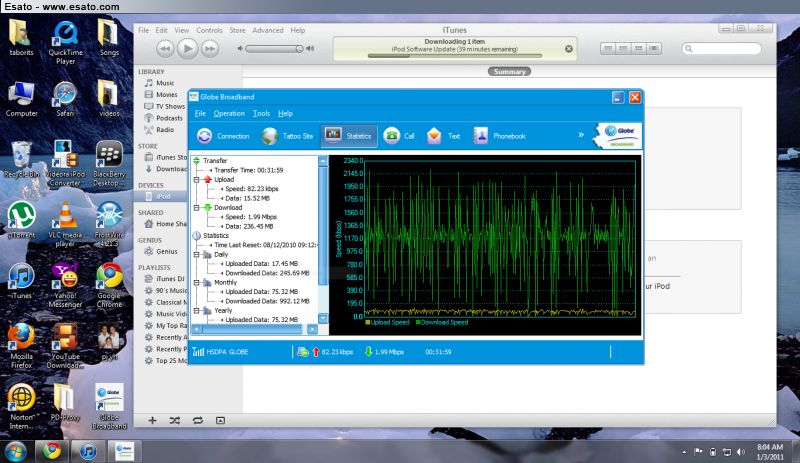Open iTunes File menu
The height and width of the screenshot is (463, 800).
pos(144,30)
